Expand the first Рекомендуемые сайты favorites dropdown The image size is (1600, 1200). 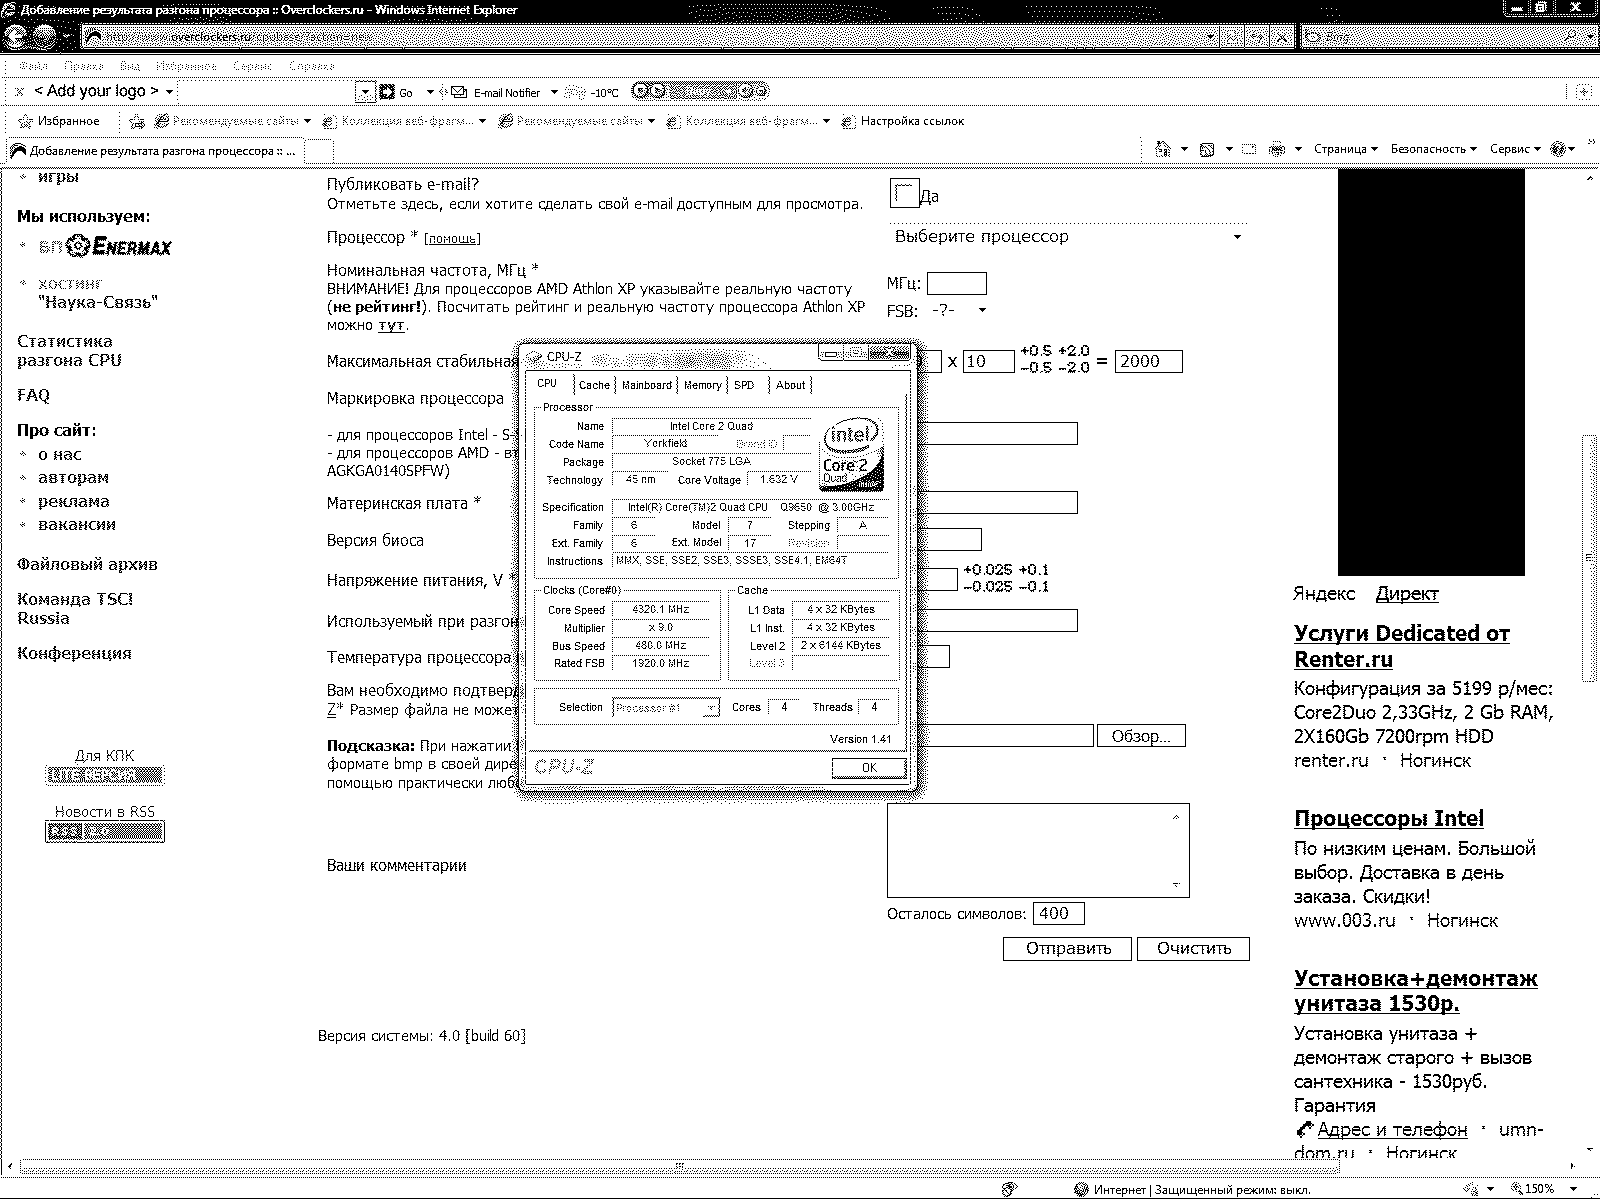[307, 122]
